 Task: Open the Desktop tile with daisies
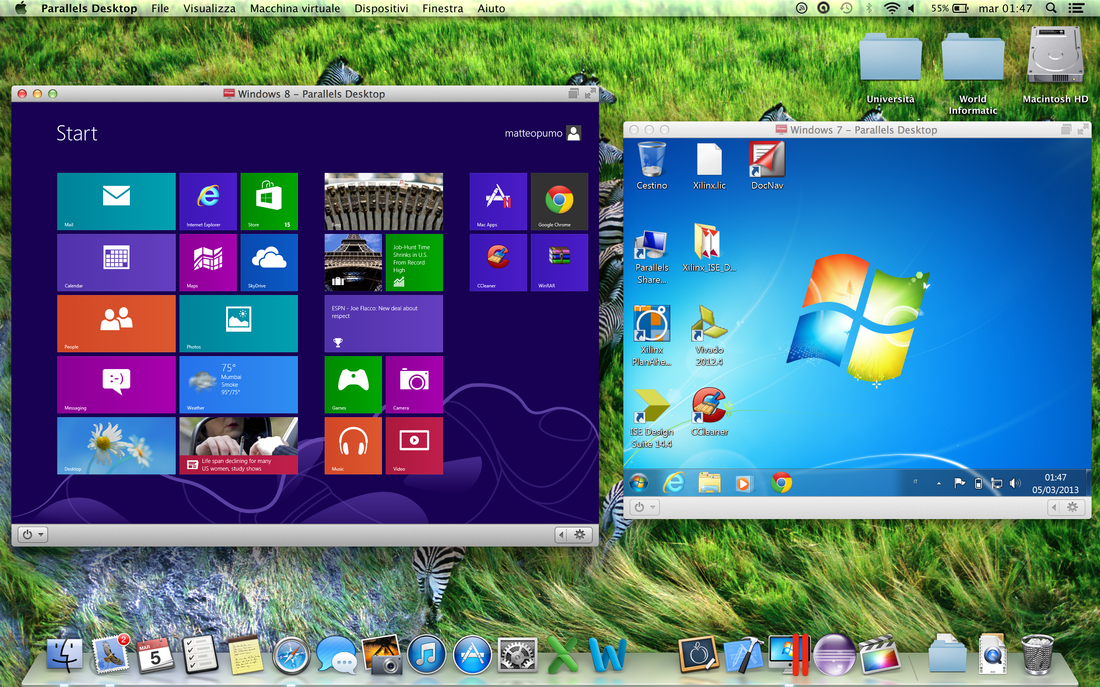coord(116,446)
